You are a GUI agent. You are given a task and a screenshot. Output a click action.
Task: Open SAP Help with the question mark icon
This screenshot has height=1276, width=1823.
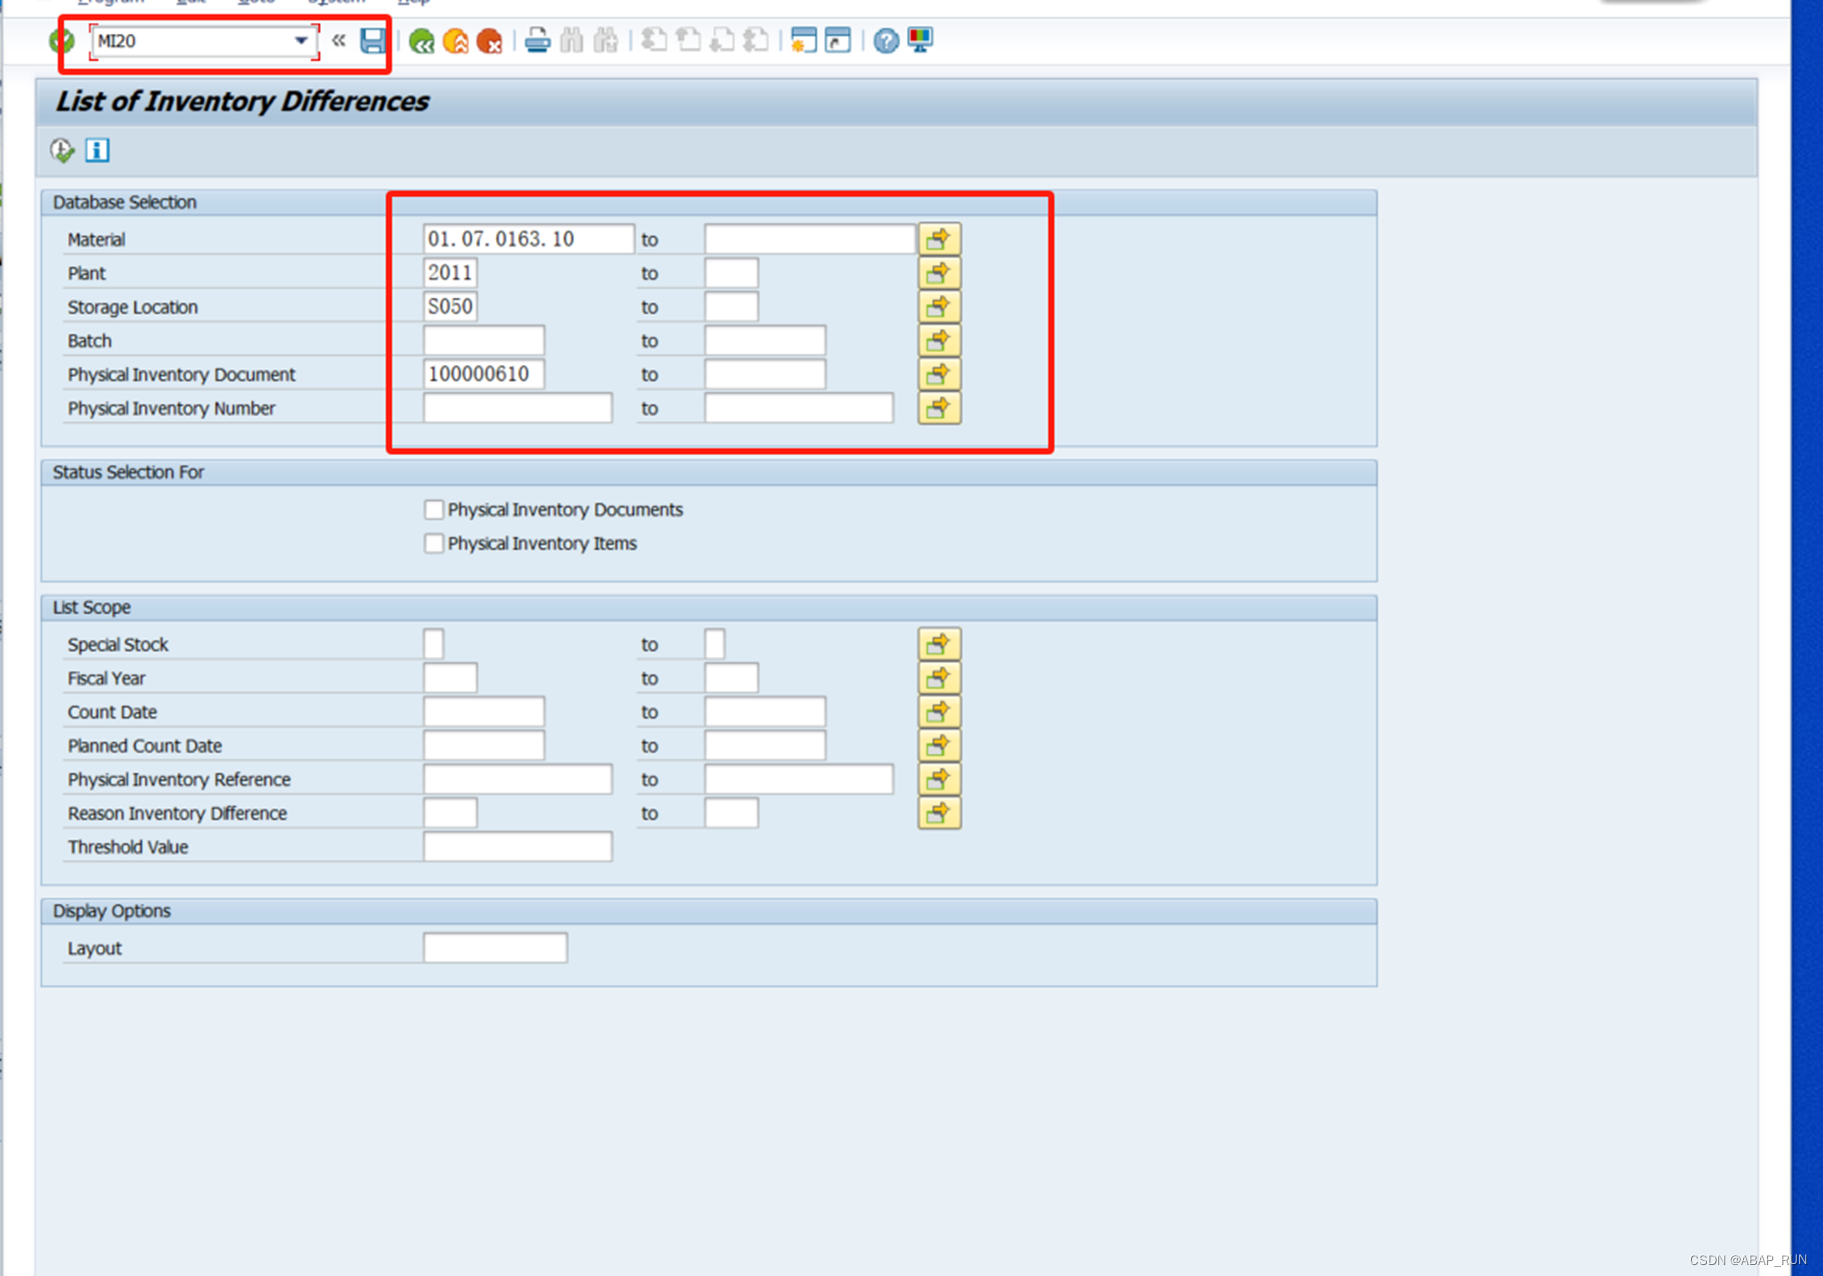(x=886, y=41)
